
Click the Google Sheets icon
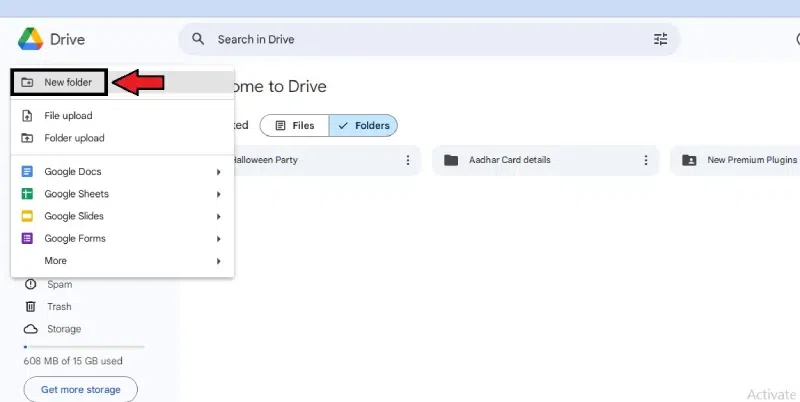27,194
